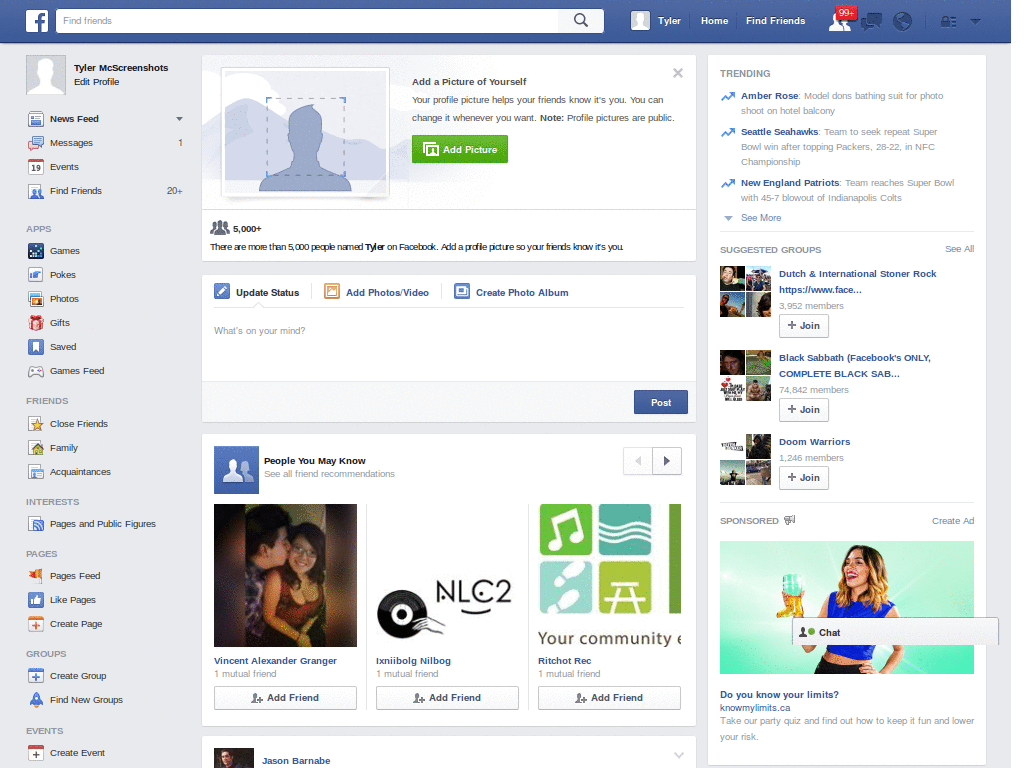
Task: Open the notifications globe icon
Action: point(903,22)
